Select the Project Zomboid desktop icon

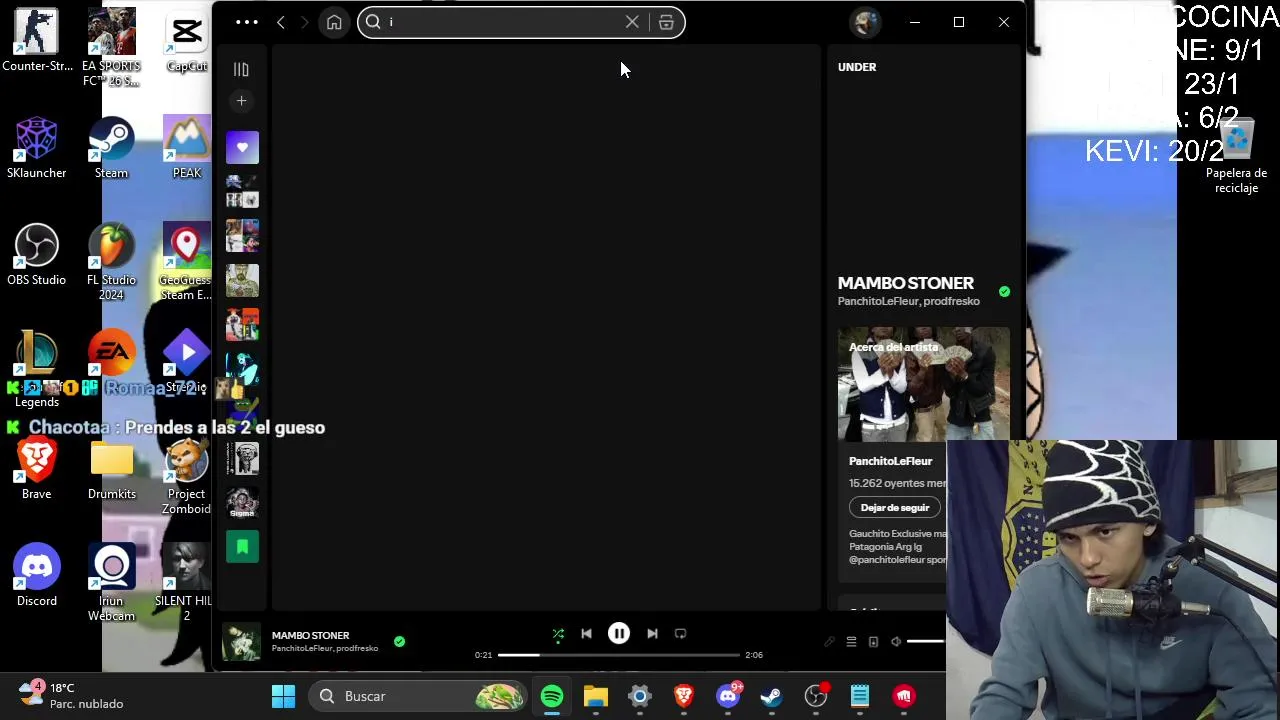tap(187, 476)
